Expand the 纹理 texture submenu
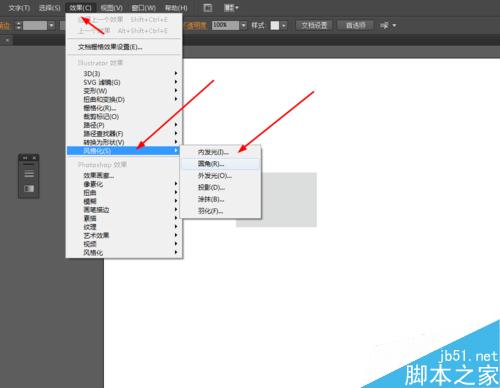 pyautogui.click(x=124, y=227)
